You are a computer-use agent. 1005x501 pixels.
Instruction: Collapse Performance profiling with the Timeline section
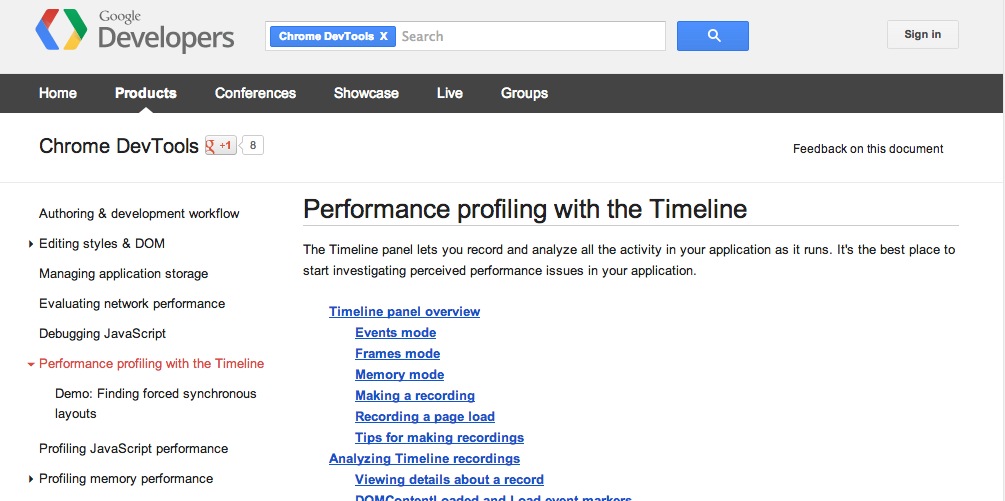coord(31,364)
